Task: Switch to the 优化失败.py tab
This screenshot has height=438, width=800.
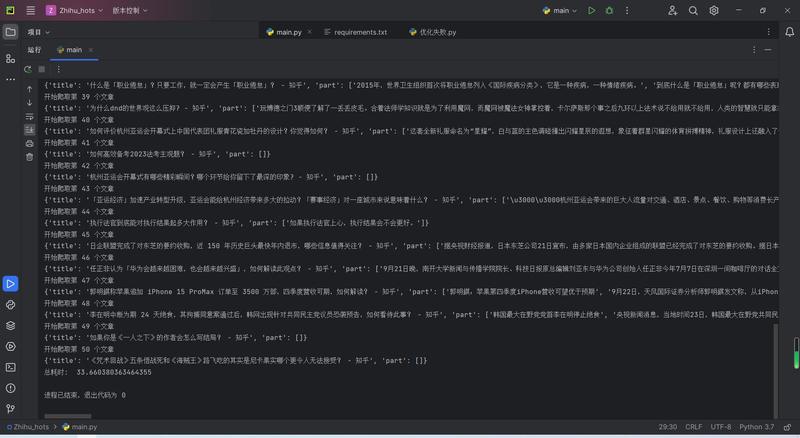Action: (x=433, y=32)
